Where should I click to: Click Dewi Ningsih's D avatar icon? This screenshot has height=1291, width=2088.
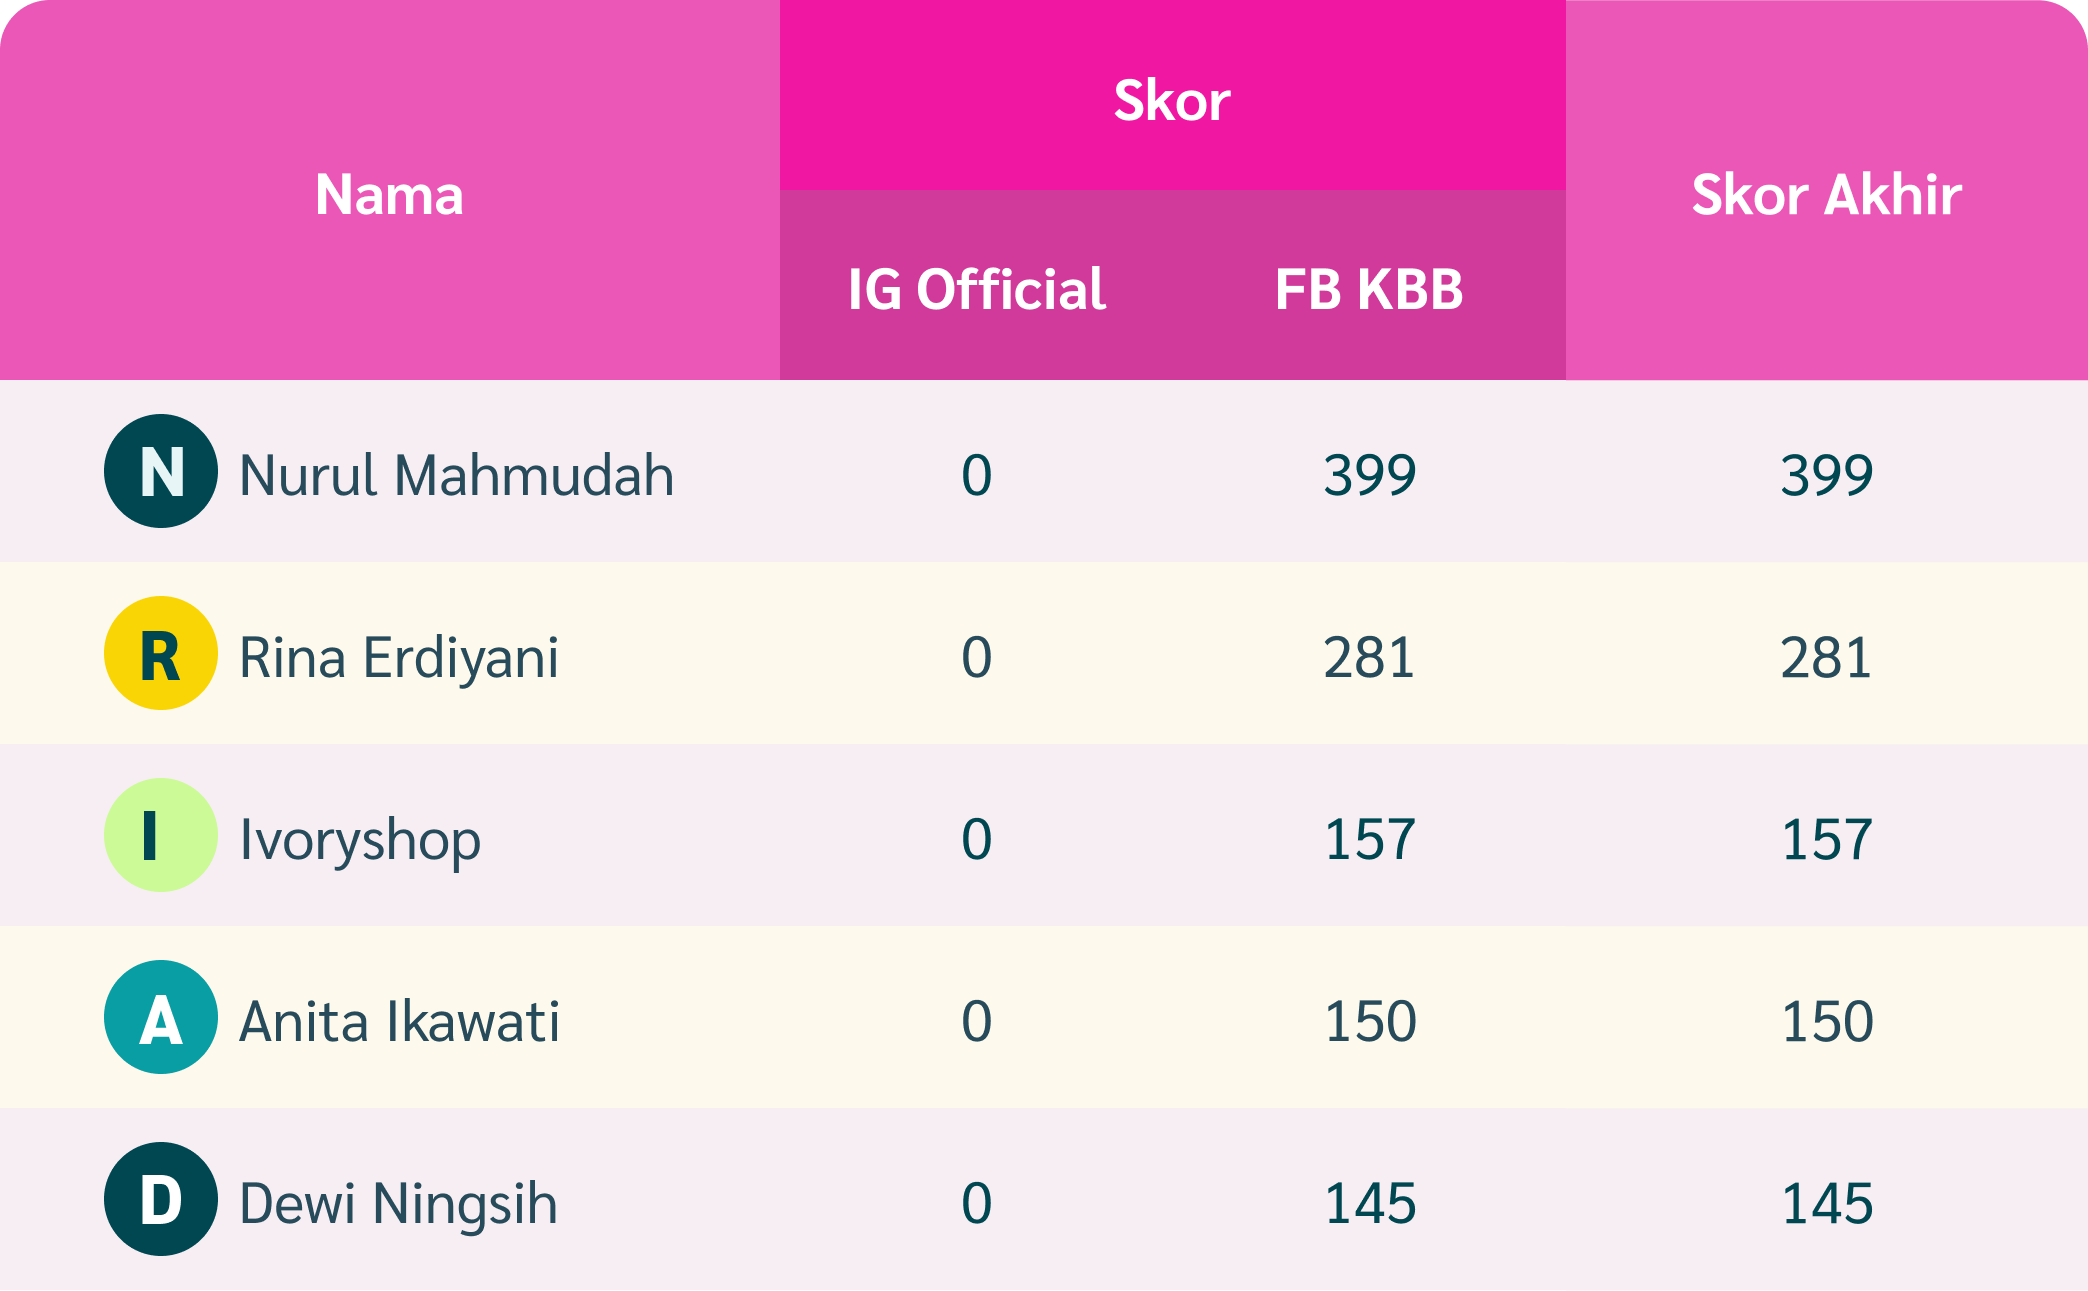(x=161, y=1199)
